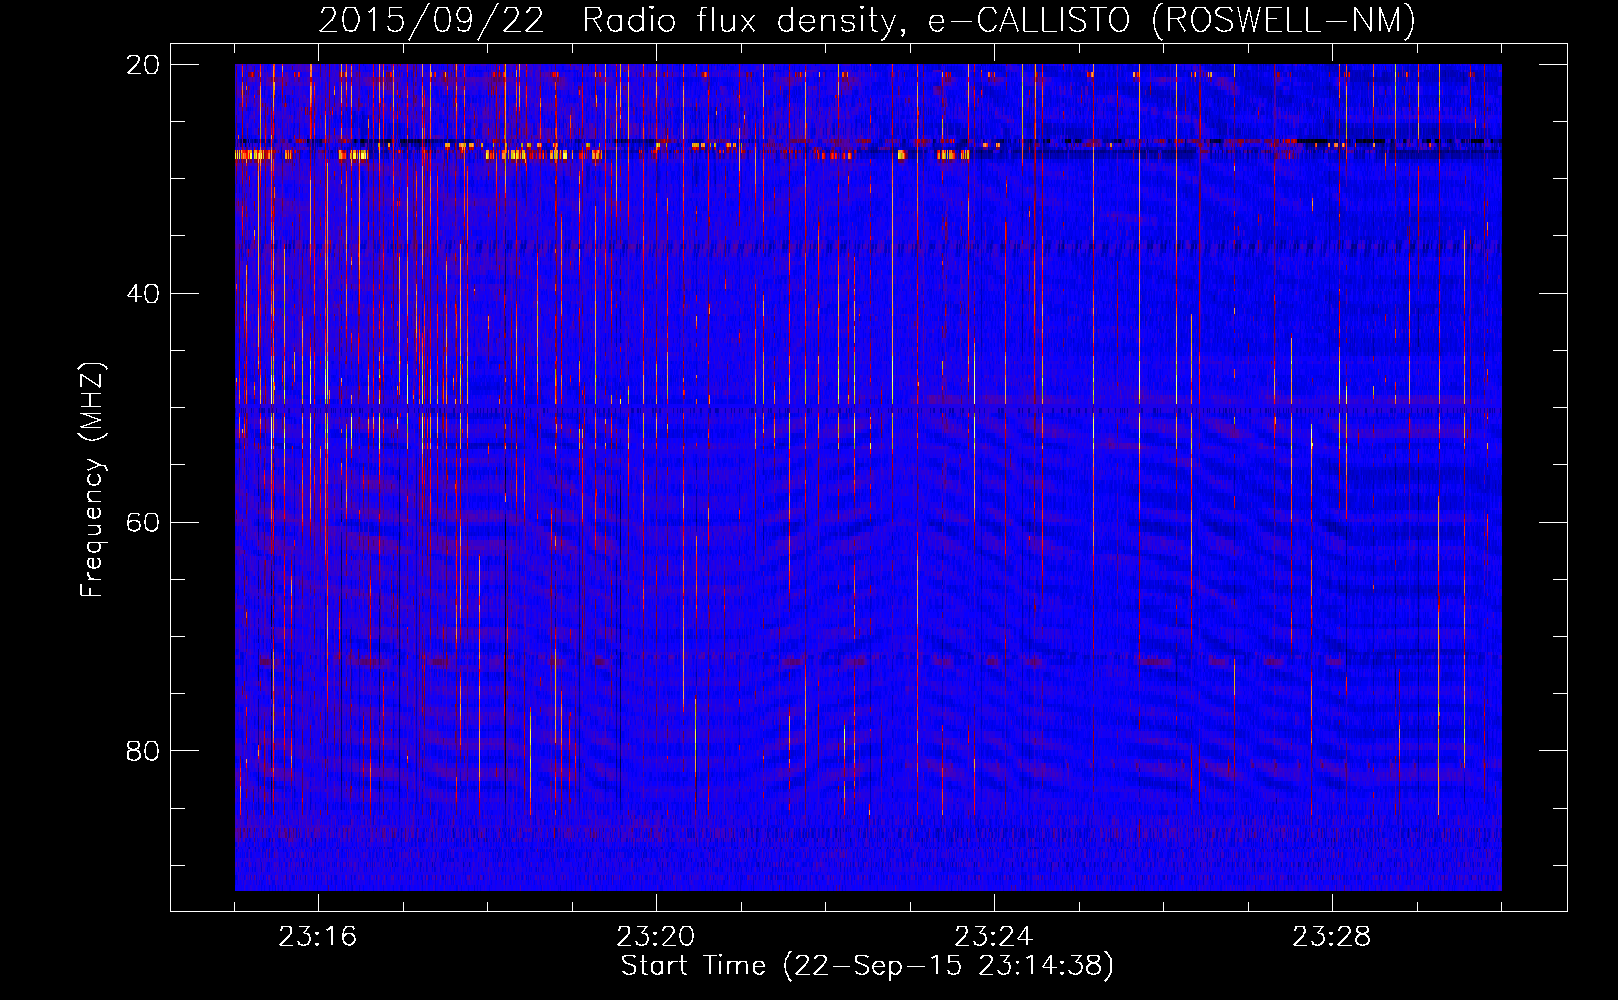Click the '23:28' time tick label
This screenshot has height=1000, width=1618.
point(1332,937)
